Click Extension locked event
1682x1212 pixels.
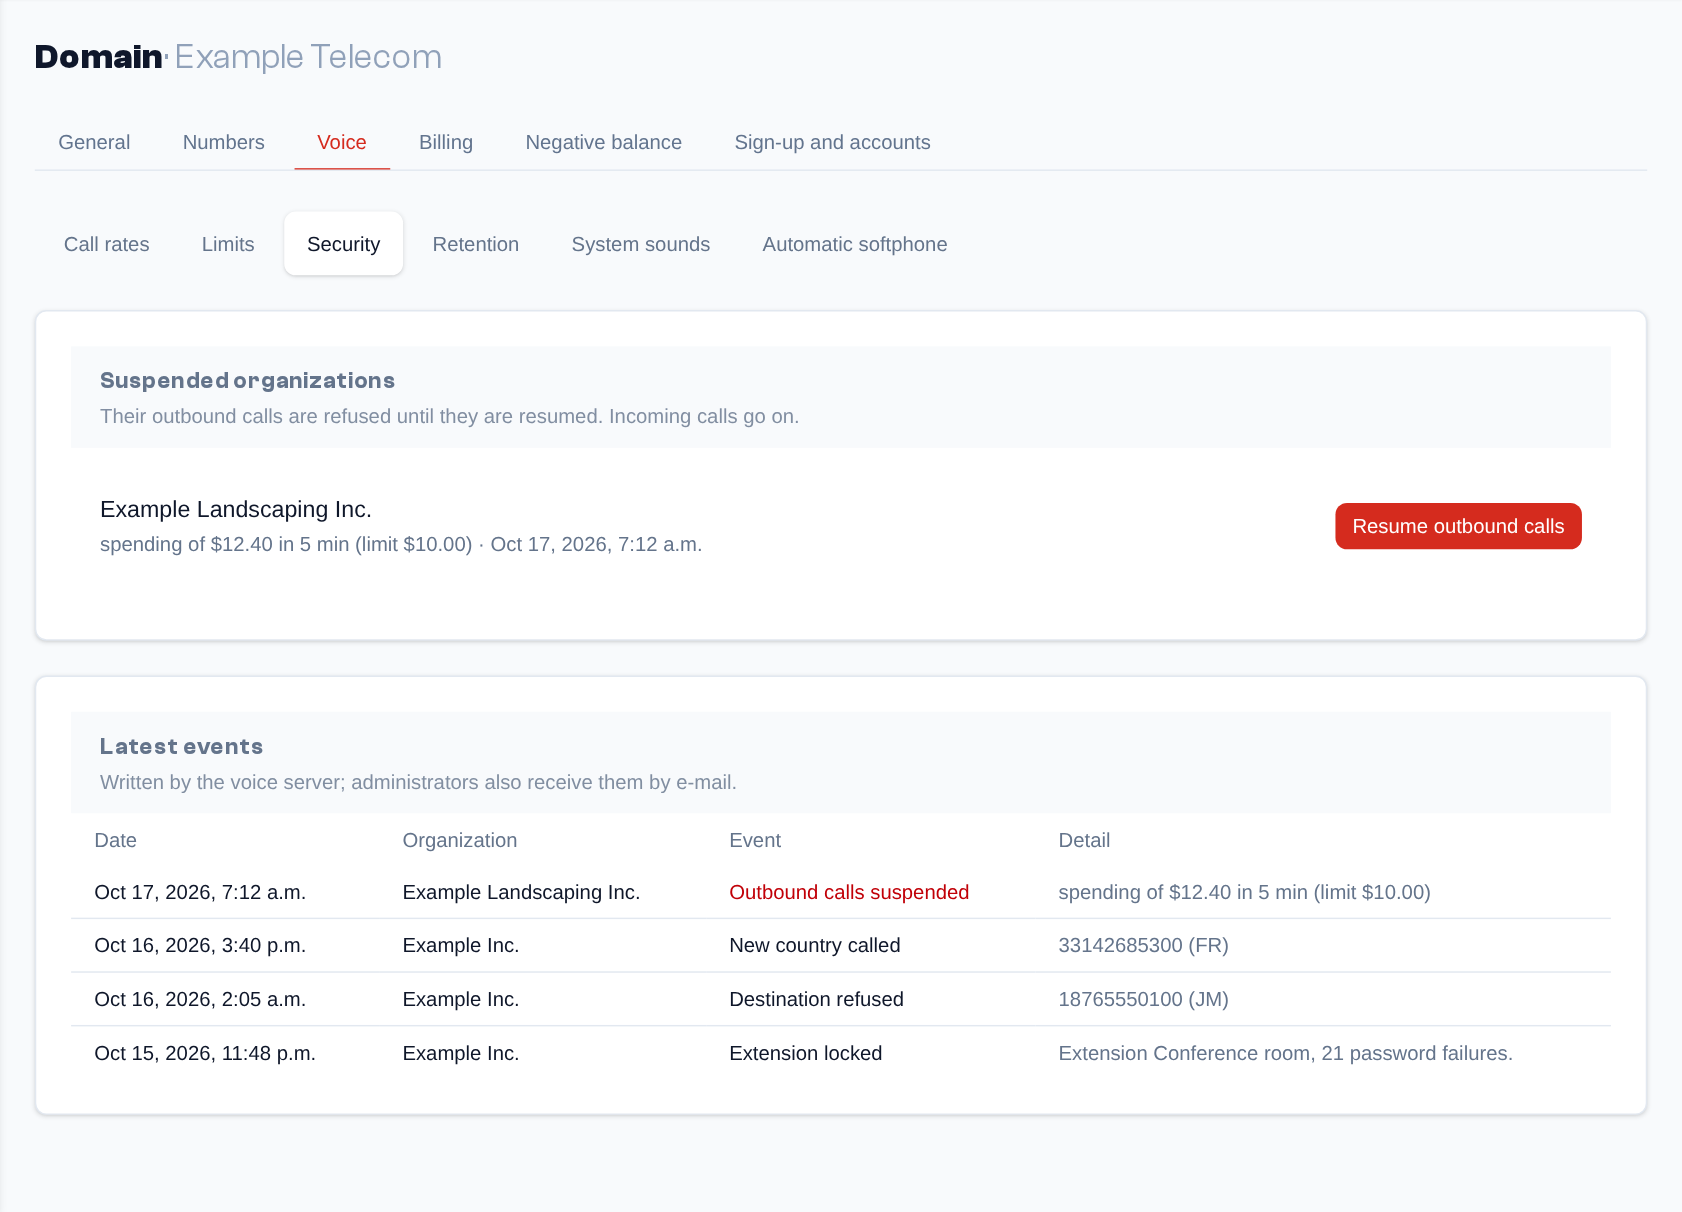coord(805,1053)
